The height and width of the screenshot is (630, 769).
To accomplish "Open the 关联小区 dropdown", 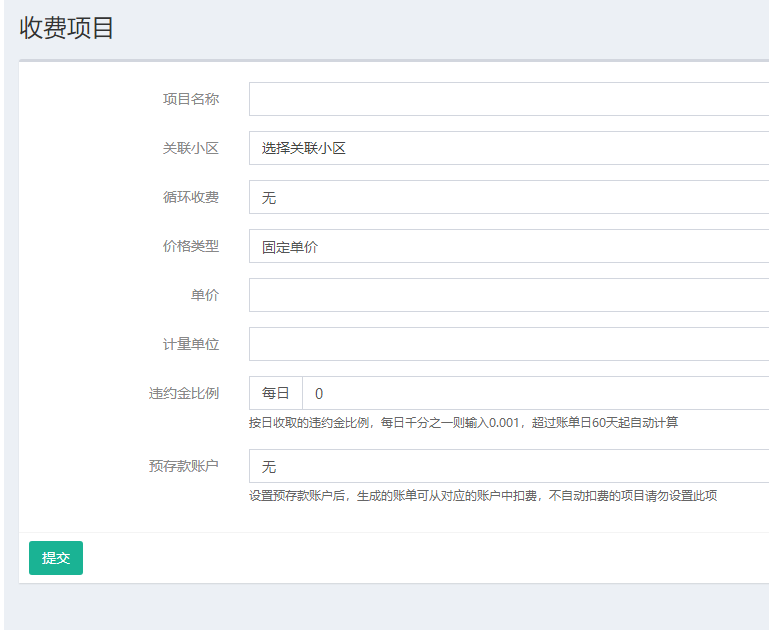I will tap(509, 148).
